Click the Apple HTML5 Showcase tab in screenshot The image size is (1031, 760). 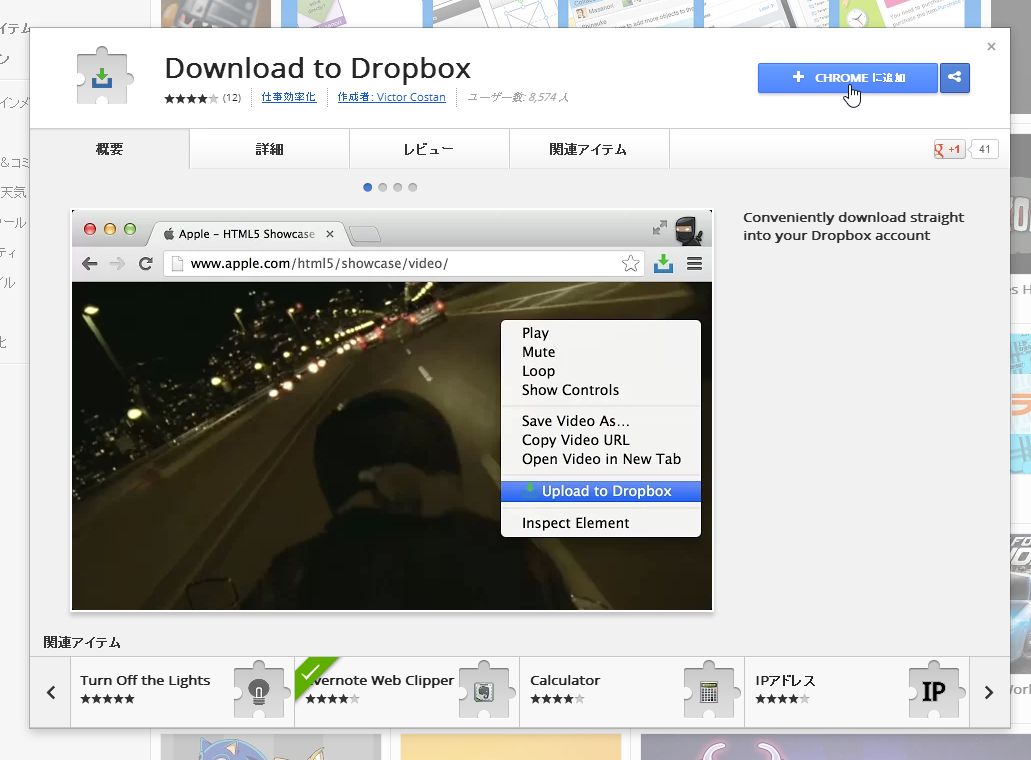point(247,234)
